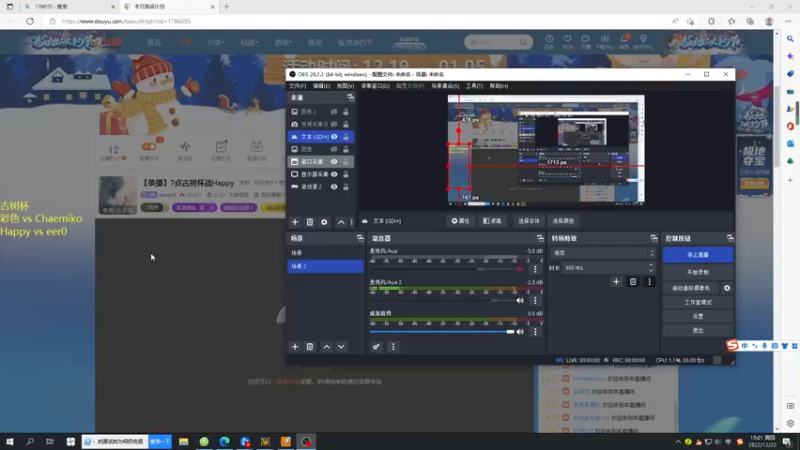This screenshot has height=450, width=800.
Task: Adjust 桌面音频 volume slider
Action: pos(442,332)
